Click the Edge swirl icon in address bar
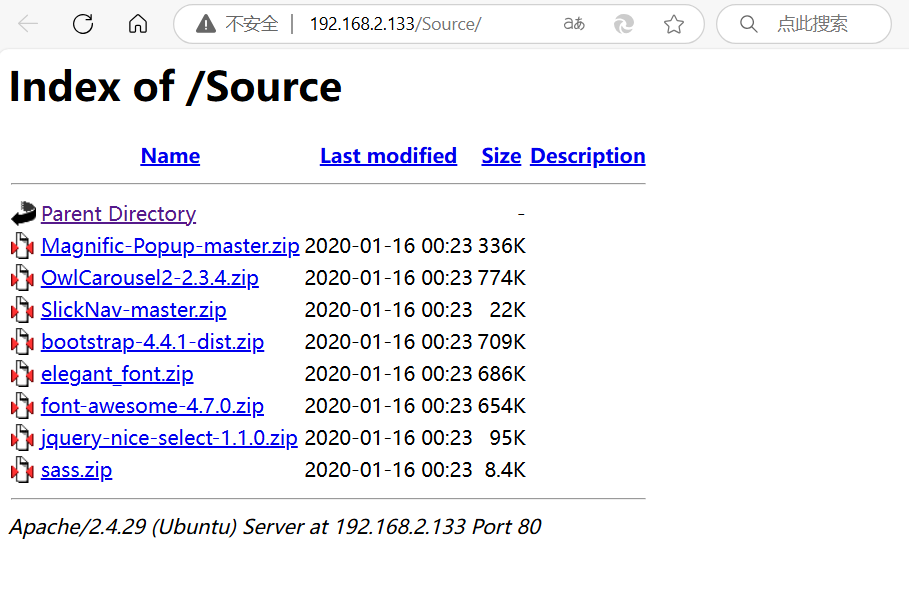Screen dimensions: 909x590 624,24
